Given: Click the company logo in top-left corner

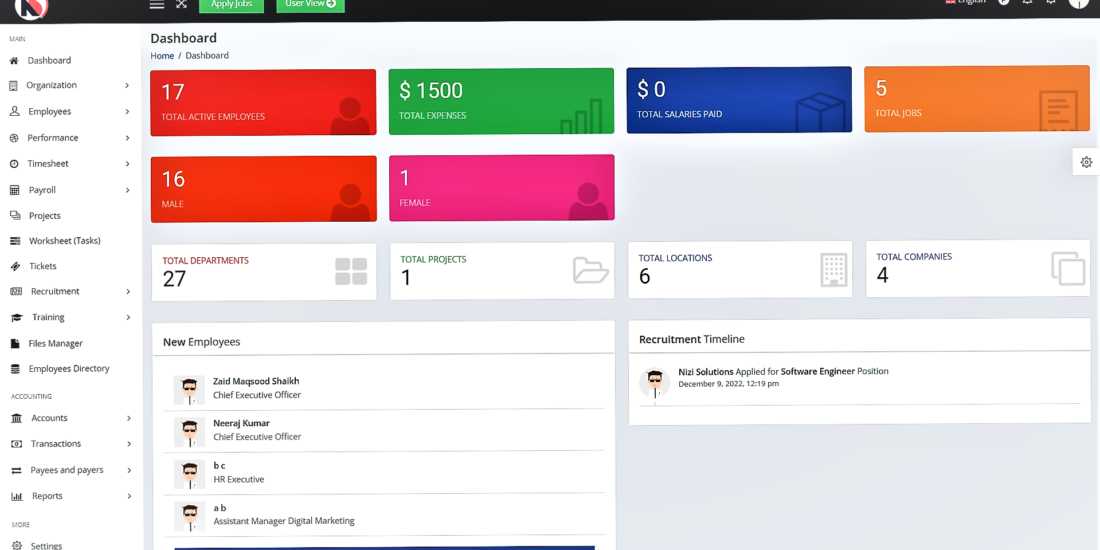Looking at the screenshot, I should pos(32,8).
